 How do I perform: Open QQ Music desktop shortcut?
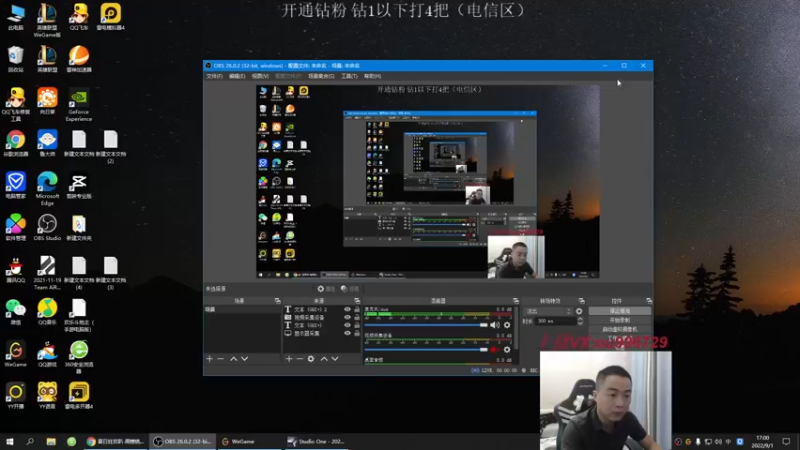click(x=47, y=312)
